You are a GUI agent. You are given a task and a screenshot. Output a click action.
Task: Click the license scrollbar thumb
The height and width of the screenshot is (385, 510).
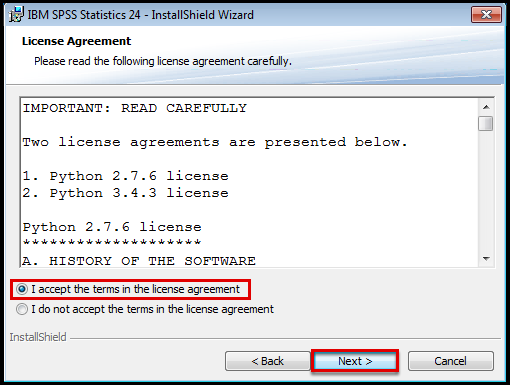(x=485, y=123)
